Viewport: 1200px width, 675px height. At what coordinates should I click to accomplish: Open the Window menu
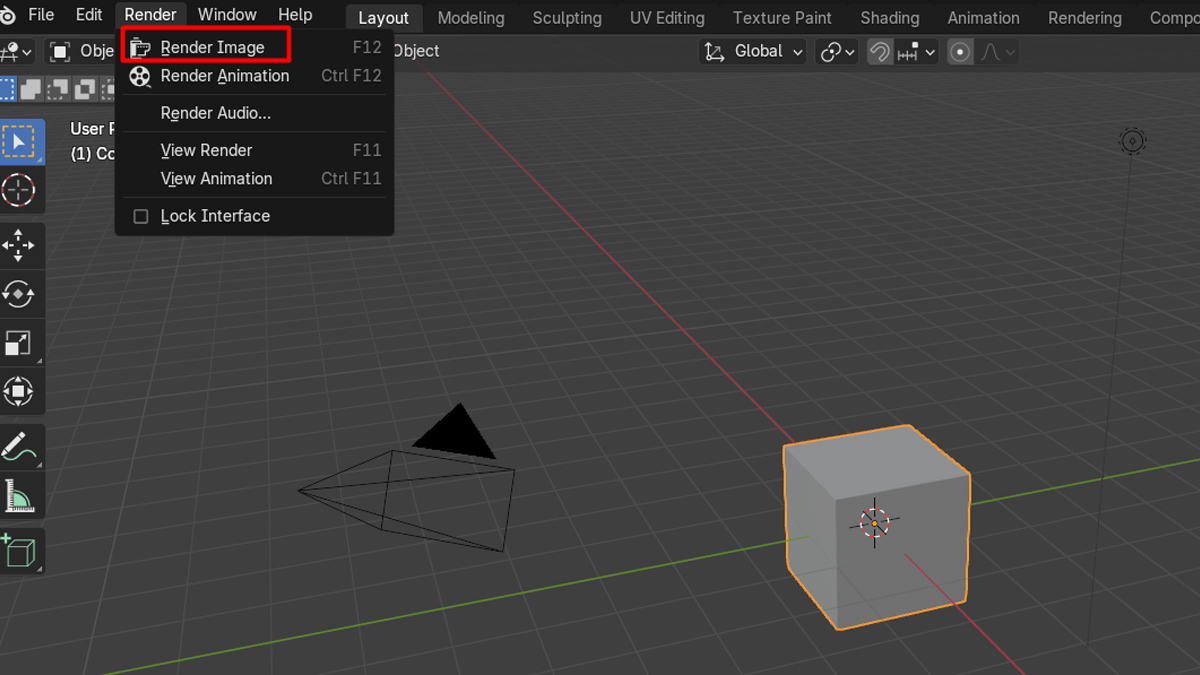[227, 15]
